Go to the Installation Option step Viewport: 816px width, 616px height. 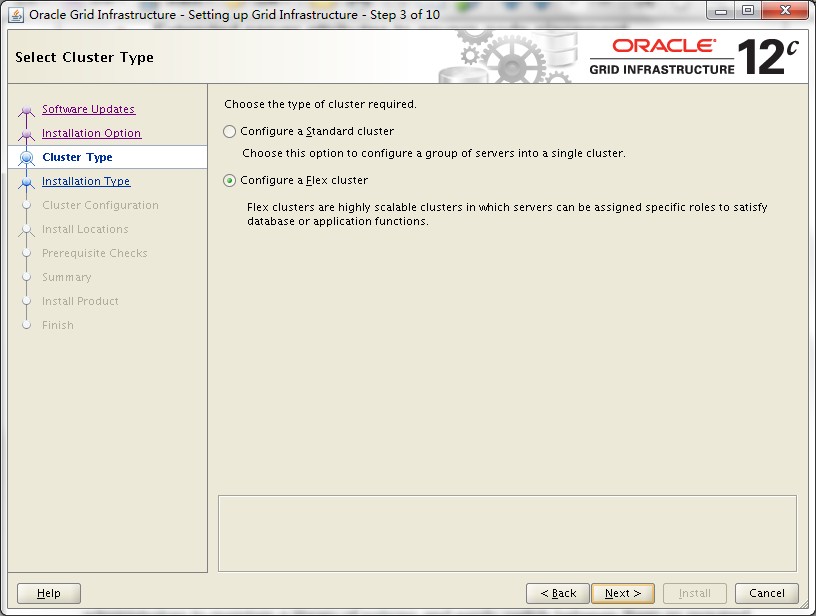click(x=92, y=133)
